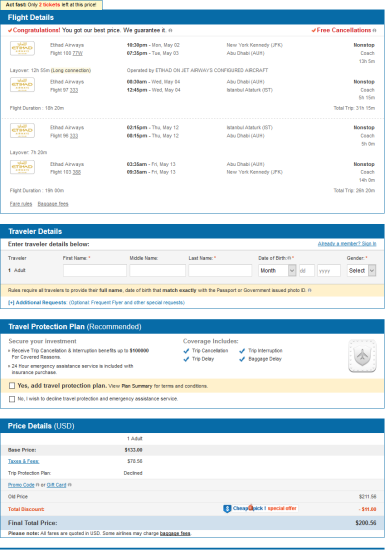Click the Trip Protection Plan Declined value
Viewport: 385px width, 550px height.
pyautogui.click(x=133, y=473)
